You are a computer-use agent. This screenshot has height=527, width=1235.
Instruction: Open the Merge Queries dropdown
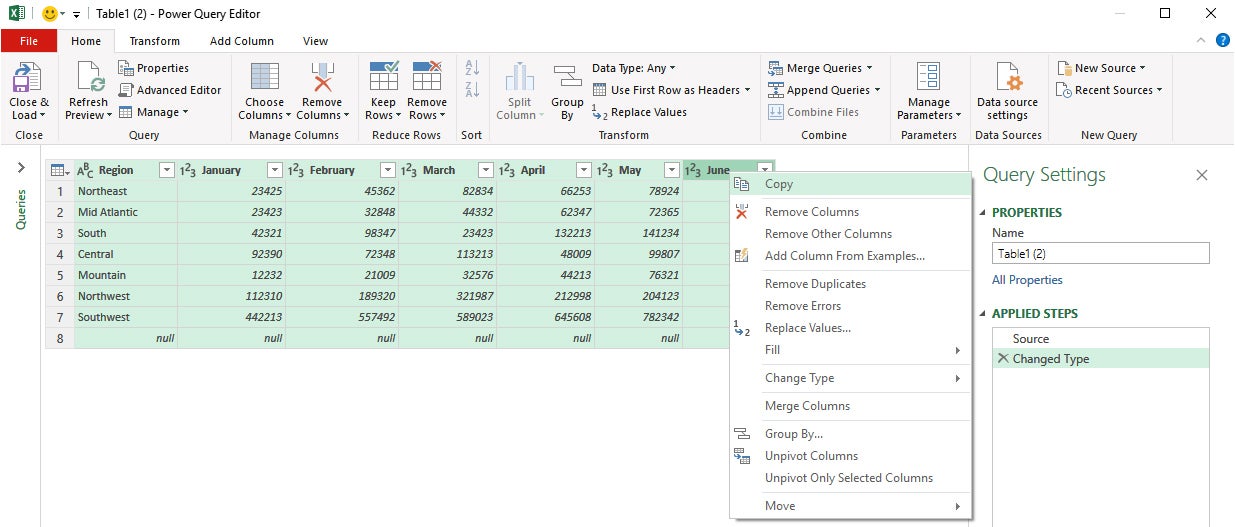coord(820,68)
